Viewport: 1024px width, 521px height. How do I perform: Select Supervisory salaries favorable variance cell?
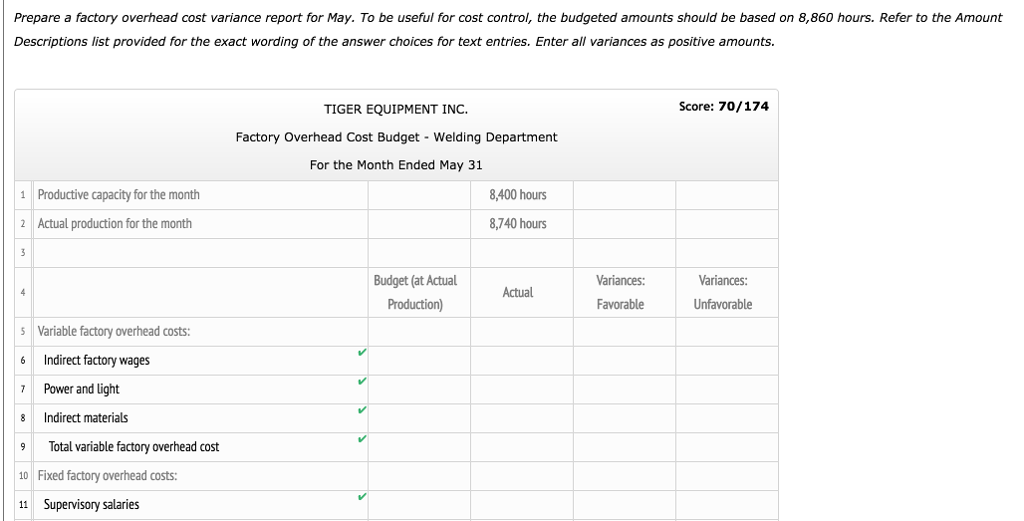click(624, 505)
